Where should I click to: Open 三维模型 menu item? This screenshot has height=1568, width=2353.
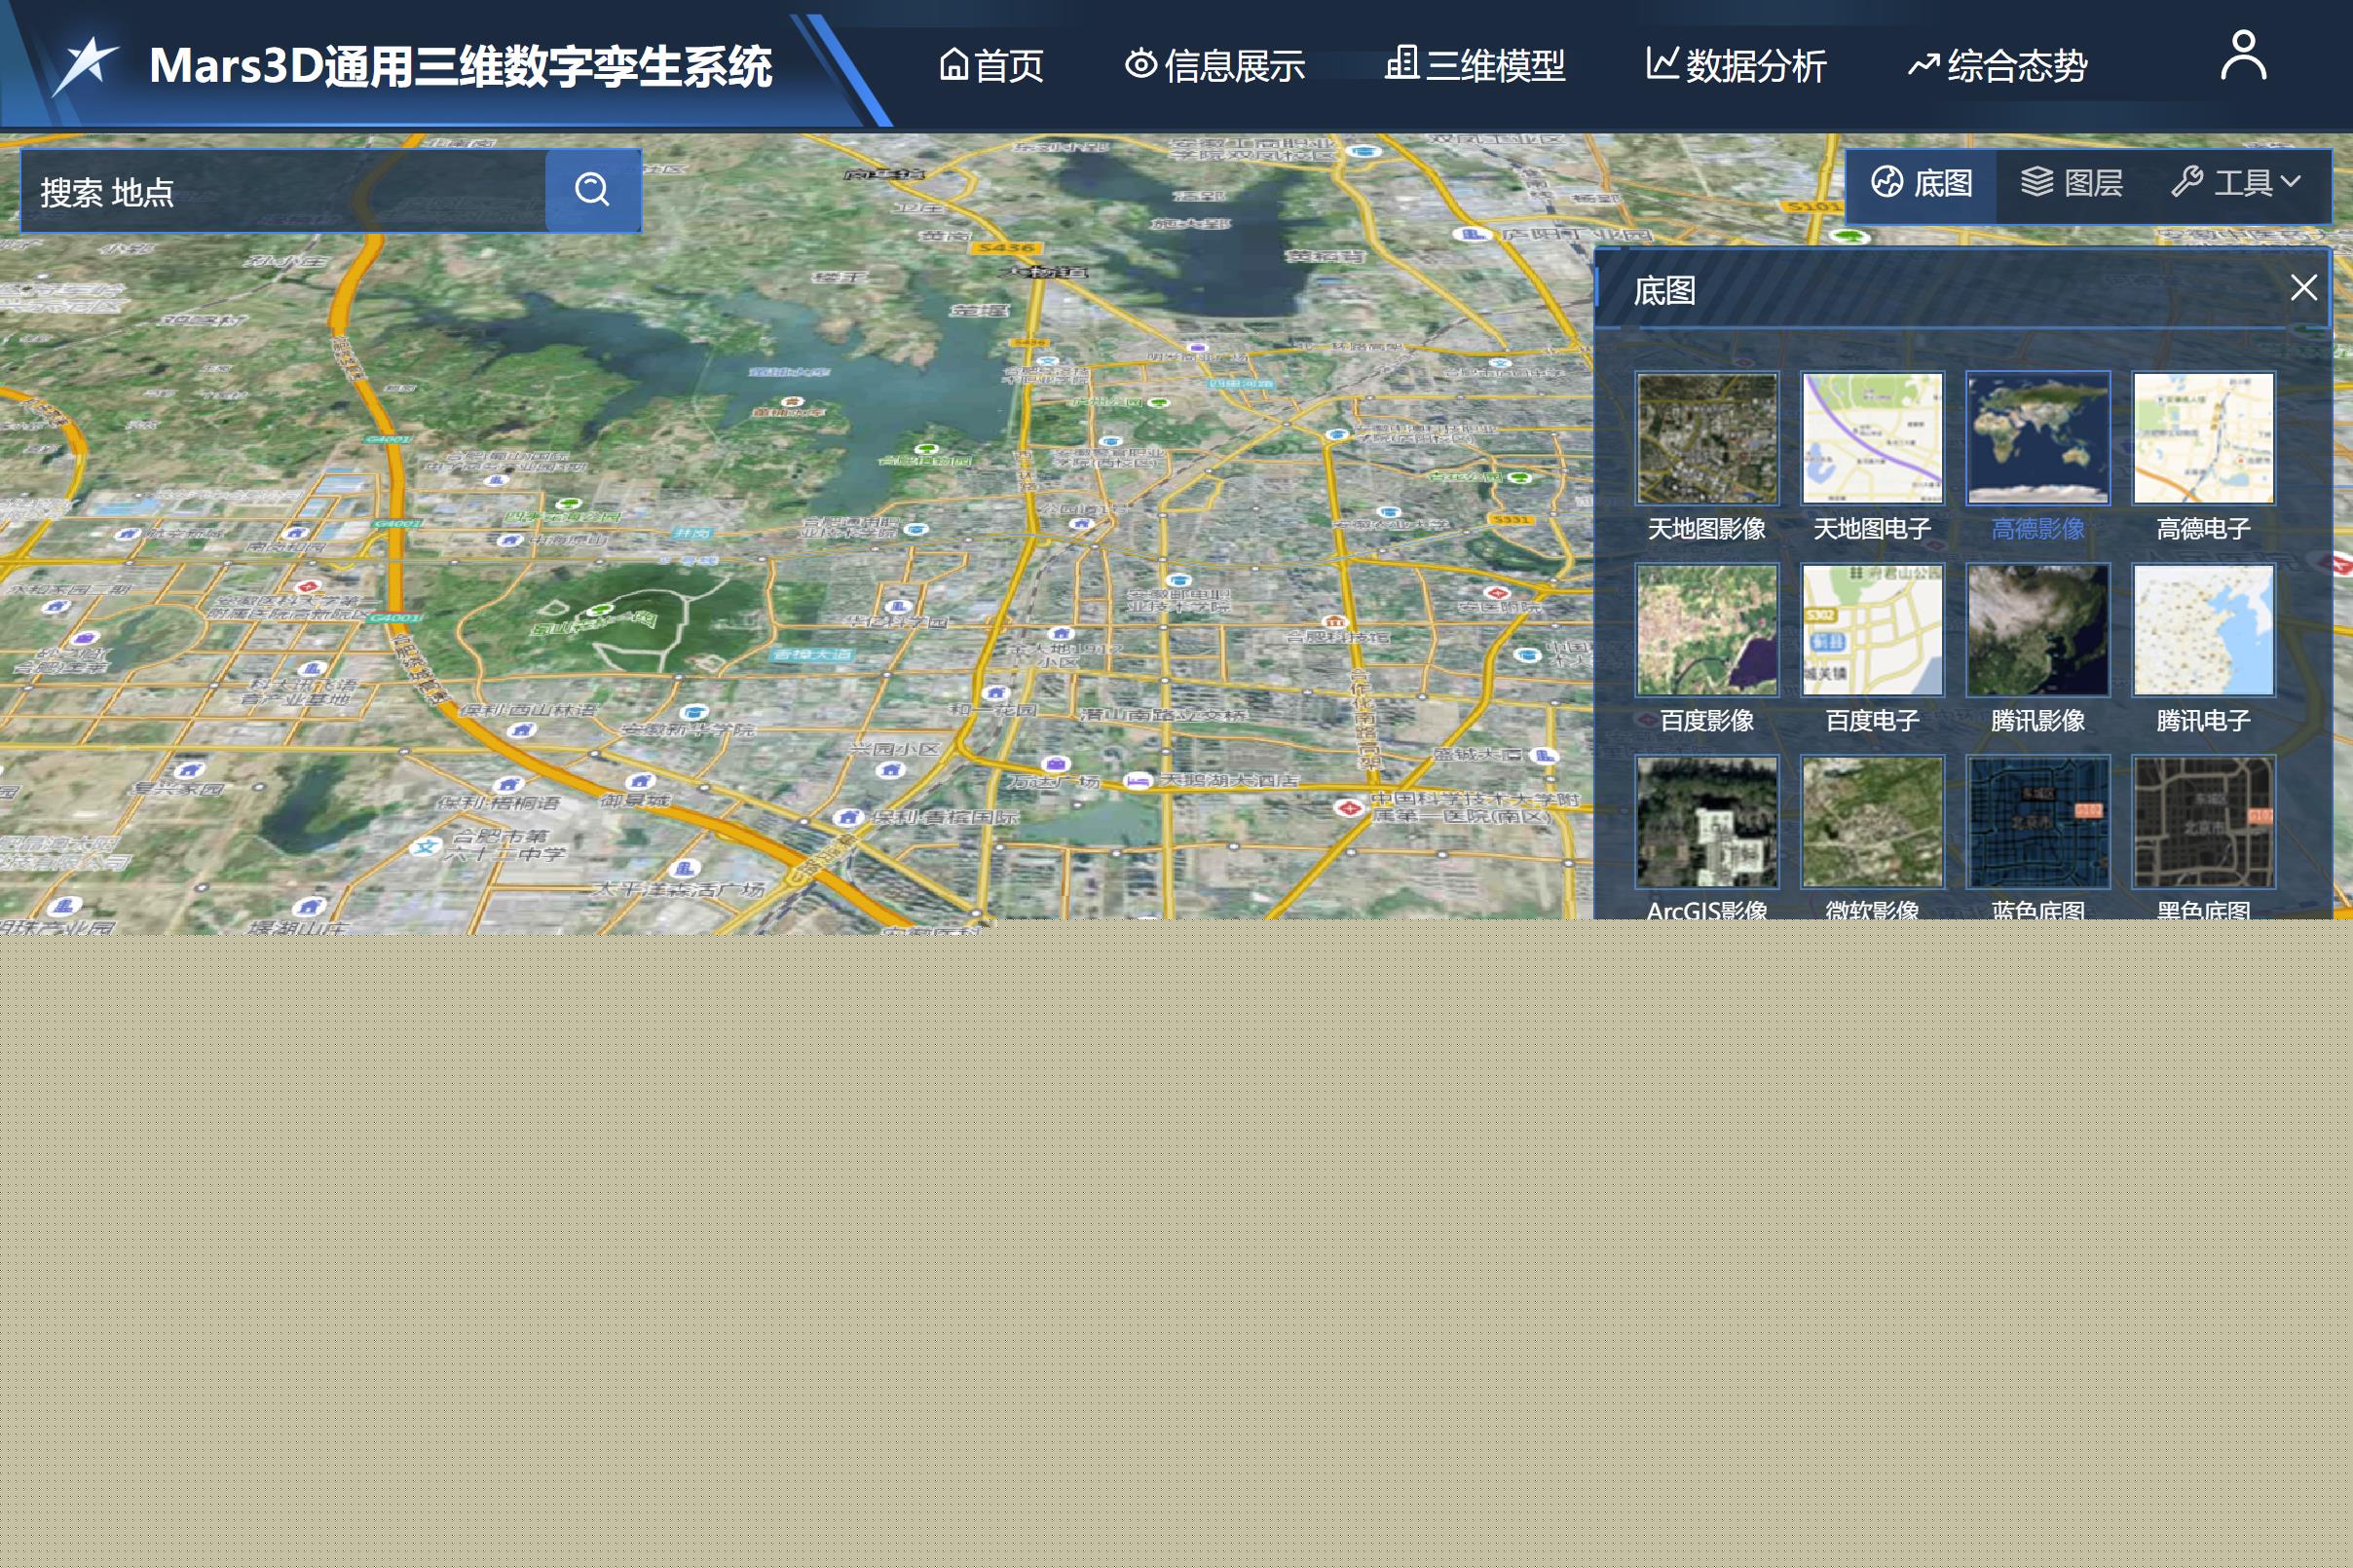(x=1475, y=66)
